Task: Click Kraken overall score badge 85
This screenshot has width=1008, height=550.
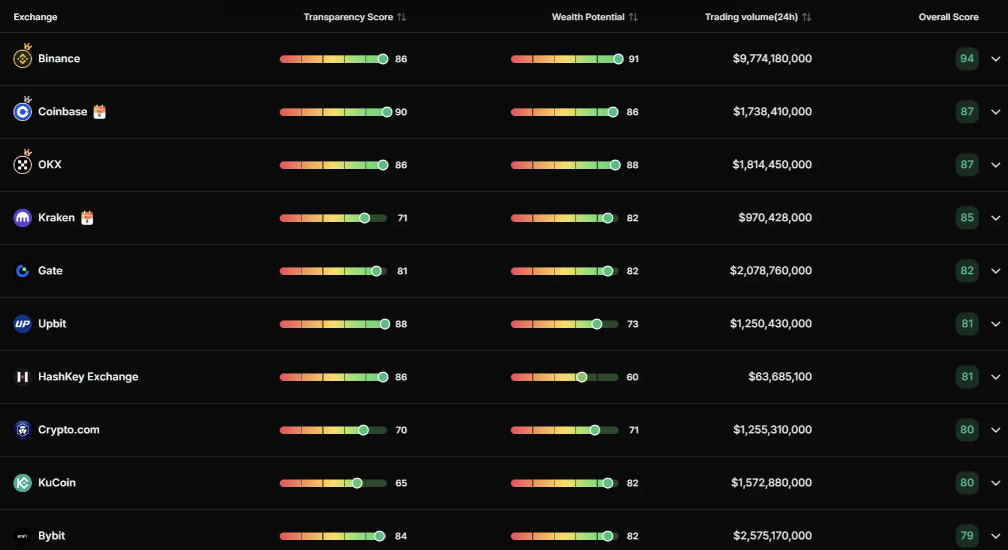Action: point(967,218)
